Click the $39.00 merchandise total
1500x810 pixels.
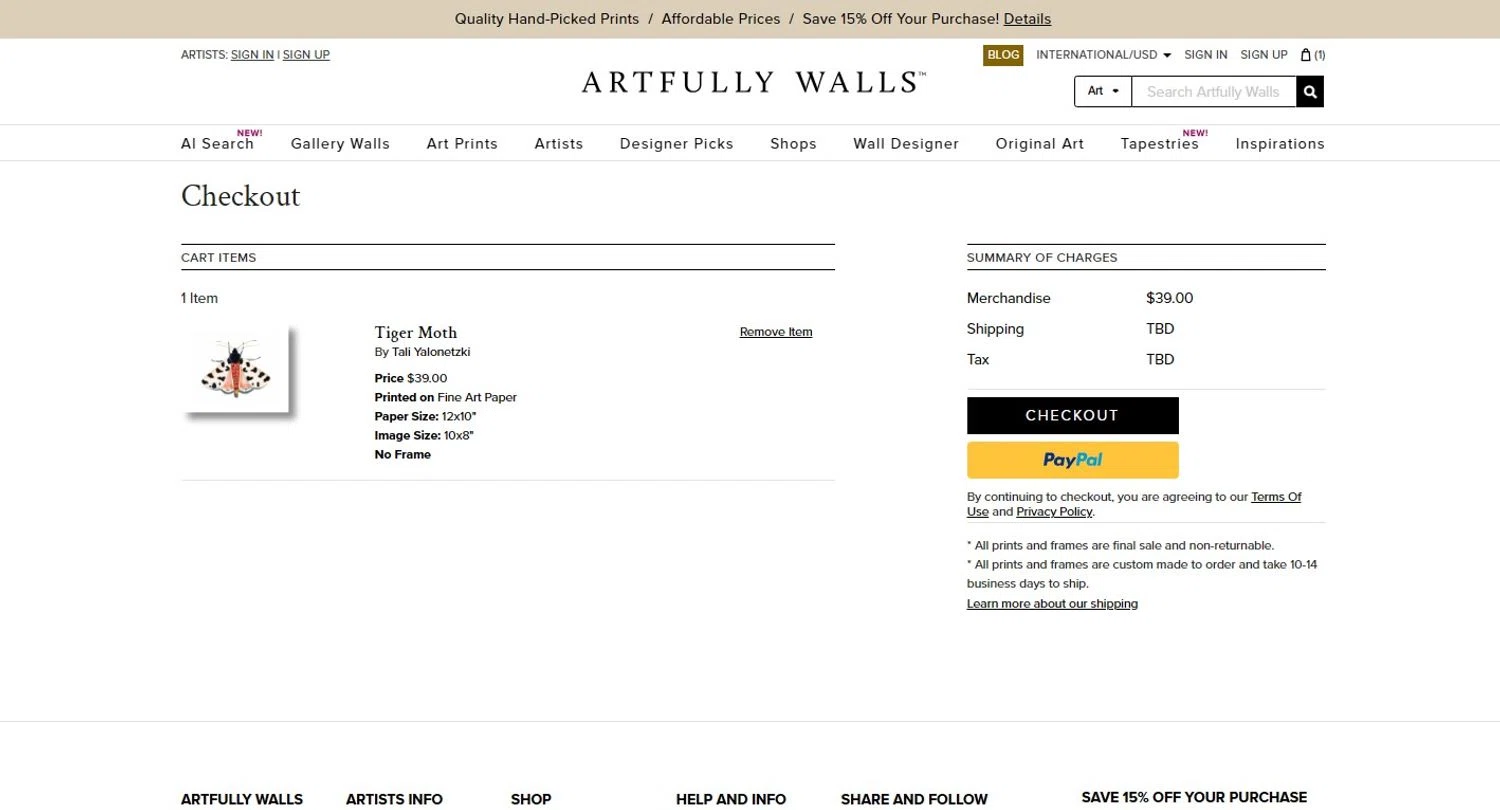[1170, 298]
